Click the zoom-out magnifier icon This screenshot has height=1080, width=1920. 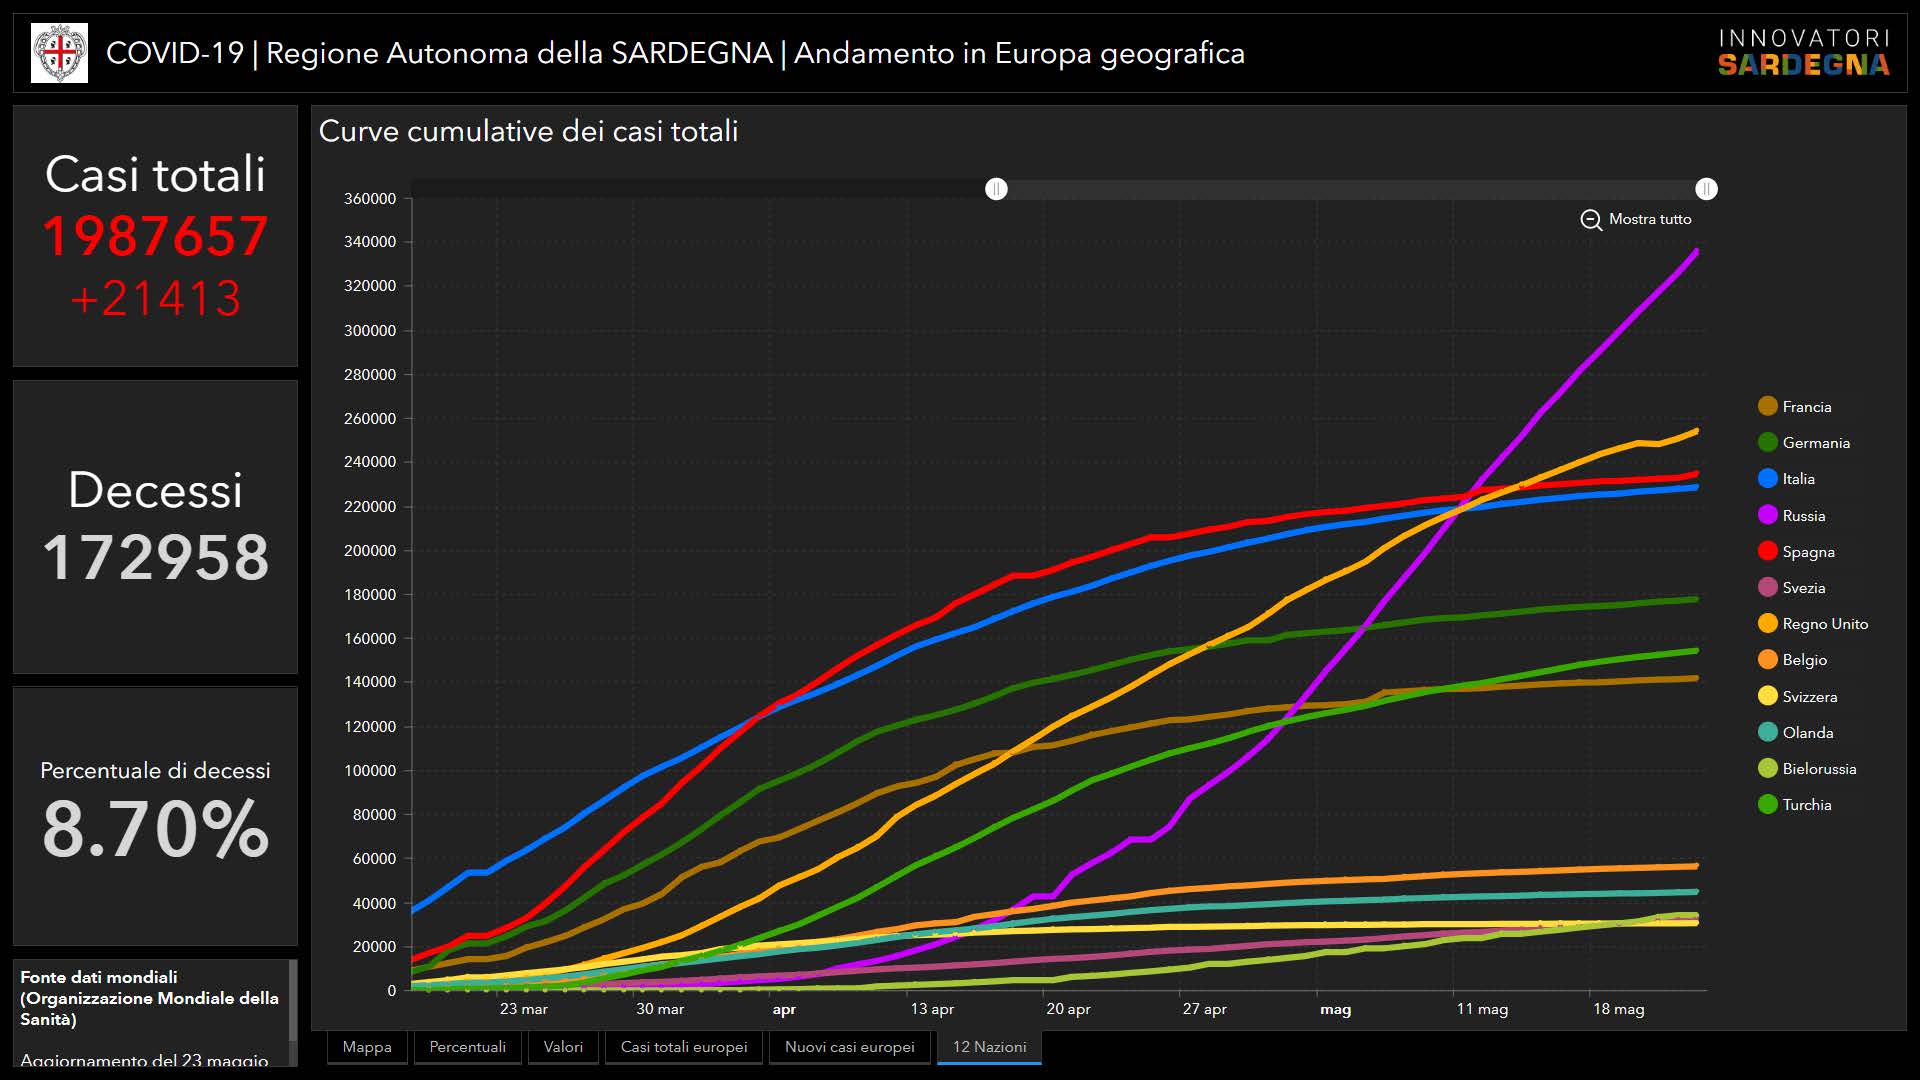coord(1591,220)
